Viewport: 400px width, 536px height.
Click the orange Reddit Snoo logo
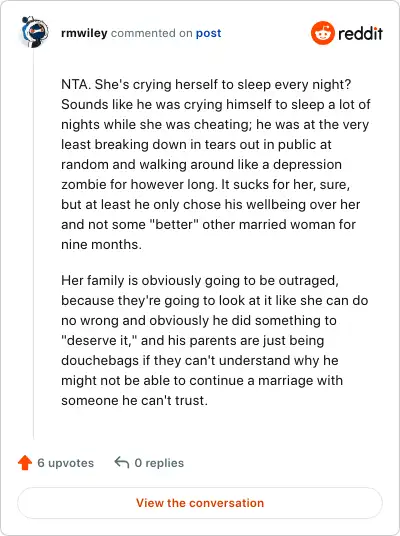pos(322,33)
